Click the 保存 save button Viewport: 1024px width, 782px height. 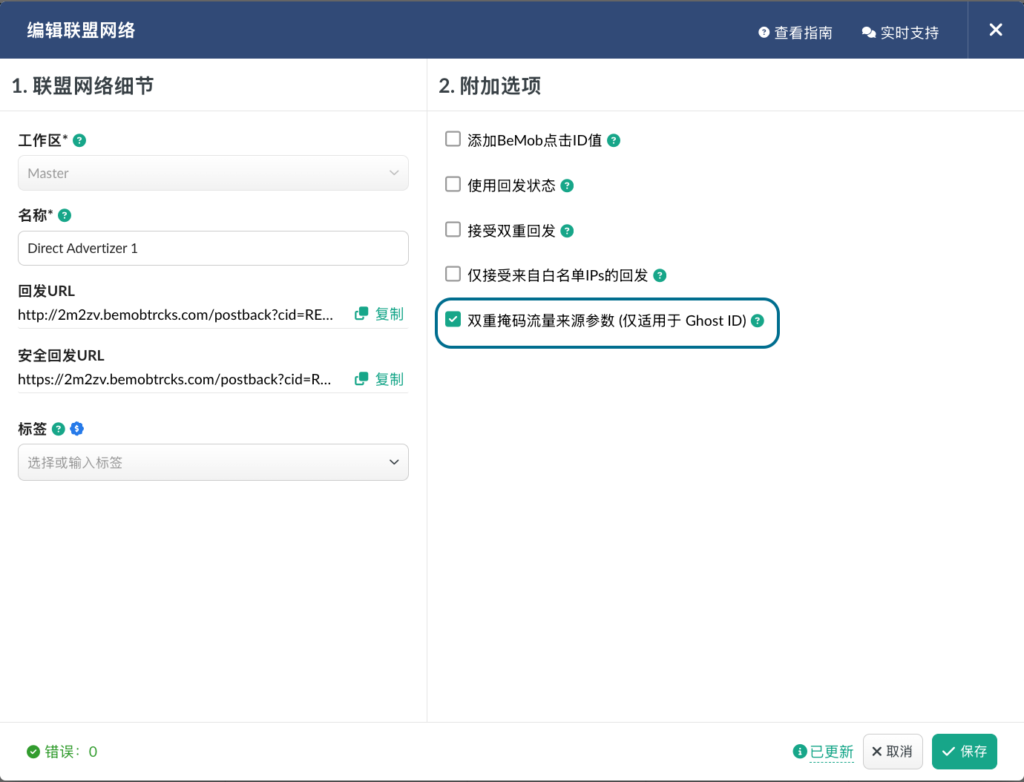tap(964, 751)
